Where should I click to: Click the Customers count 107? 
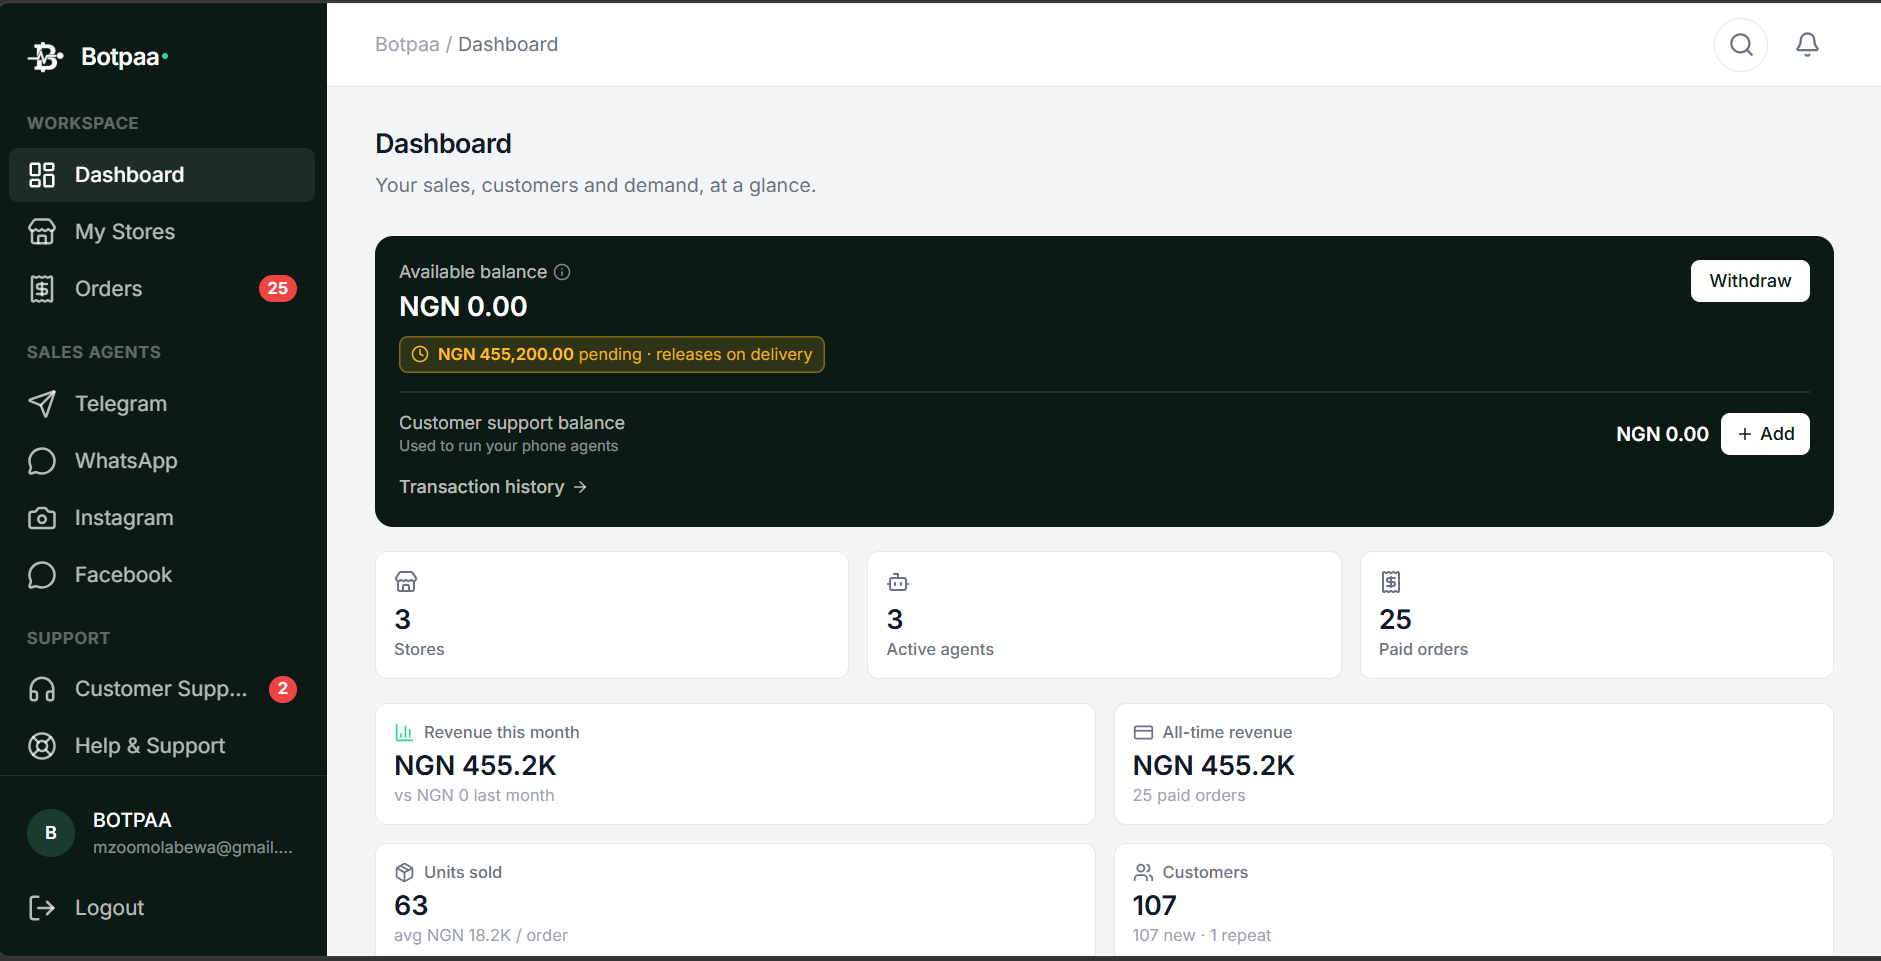point(1154,906)
